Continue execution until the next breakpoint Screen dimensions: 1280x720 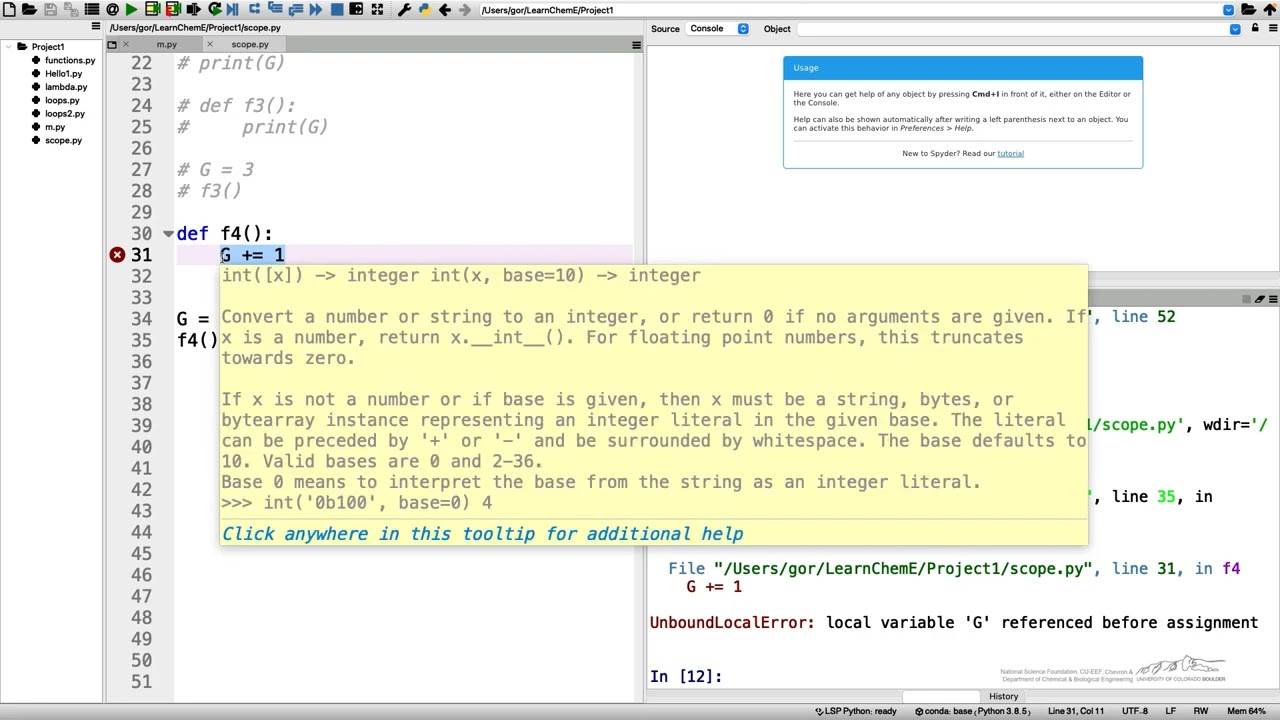point(316,10)
